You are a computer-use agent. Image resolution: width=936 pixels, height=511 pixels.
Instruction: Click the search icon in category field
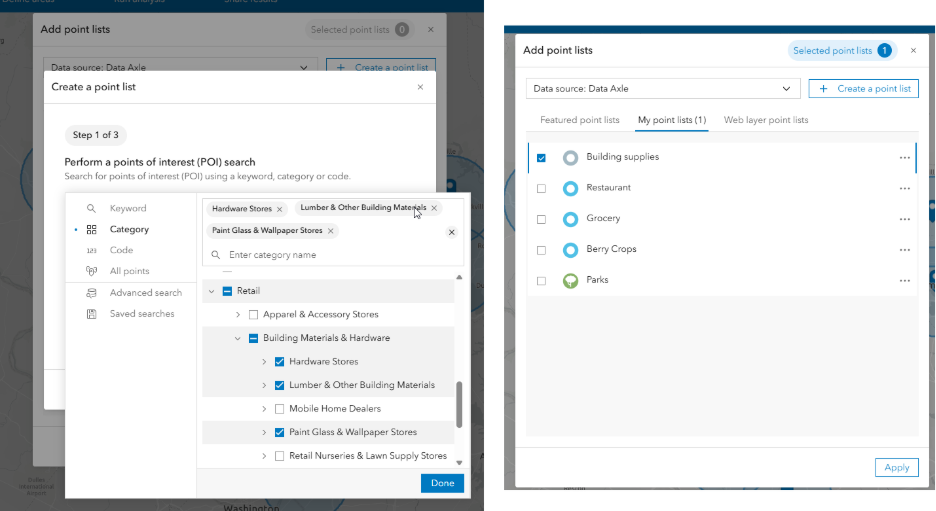[215, 255]
